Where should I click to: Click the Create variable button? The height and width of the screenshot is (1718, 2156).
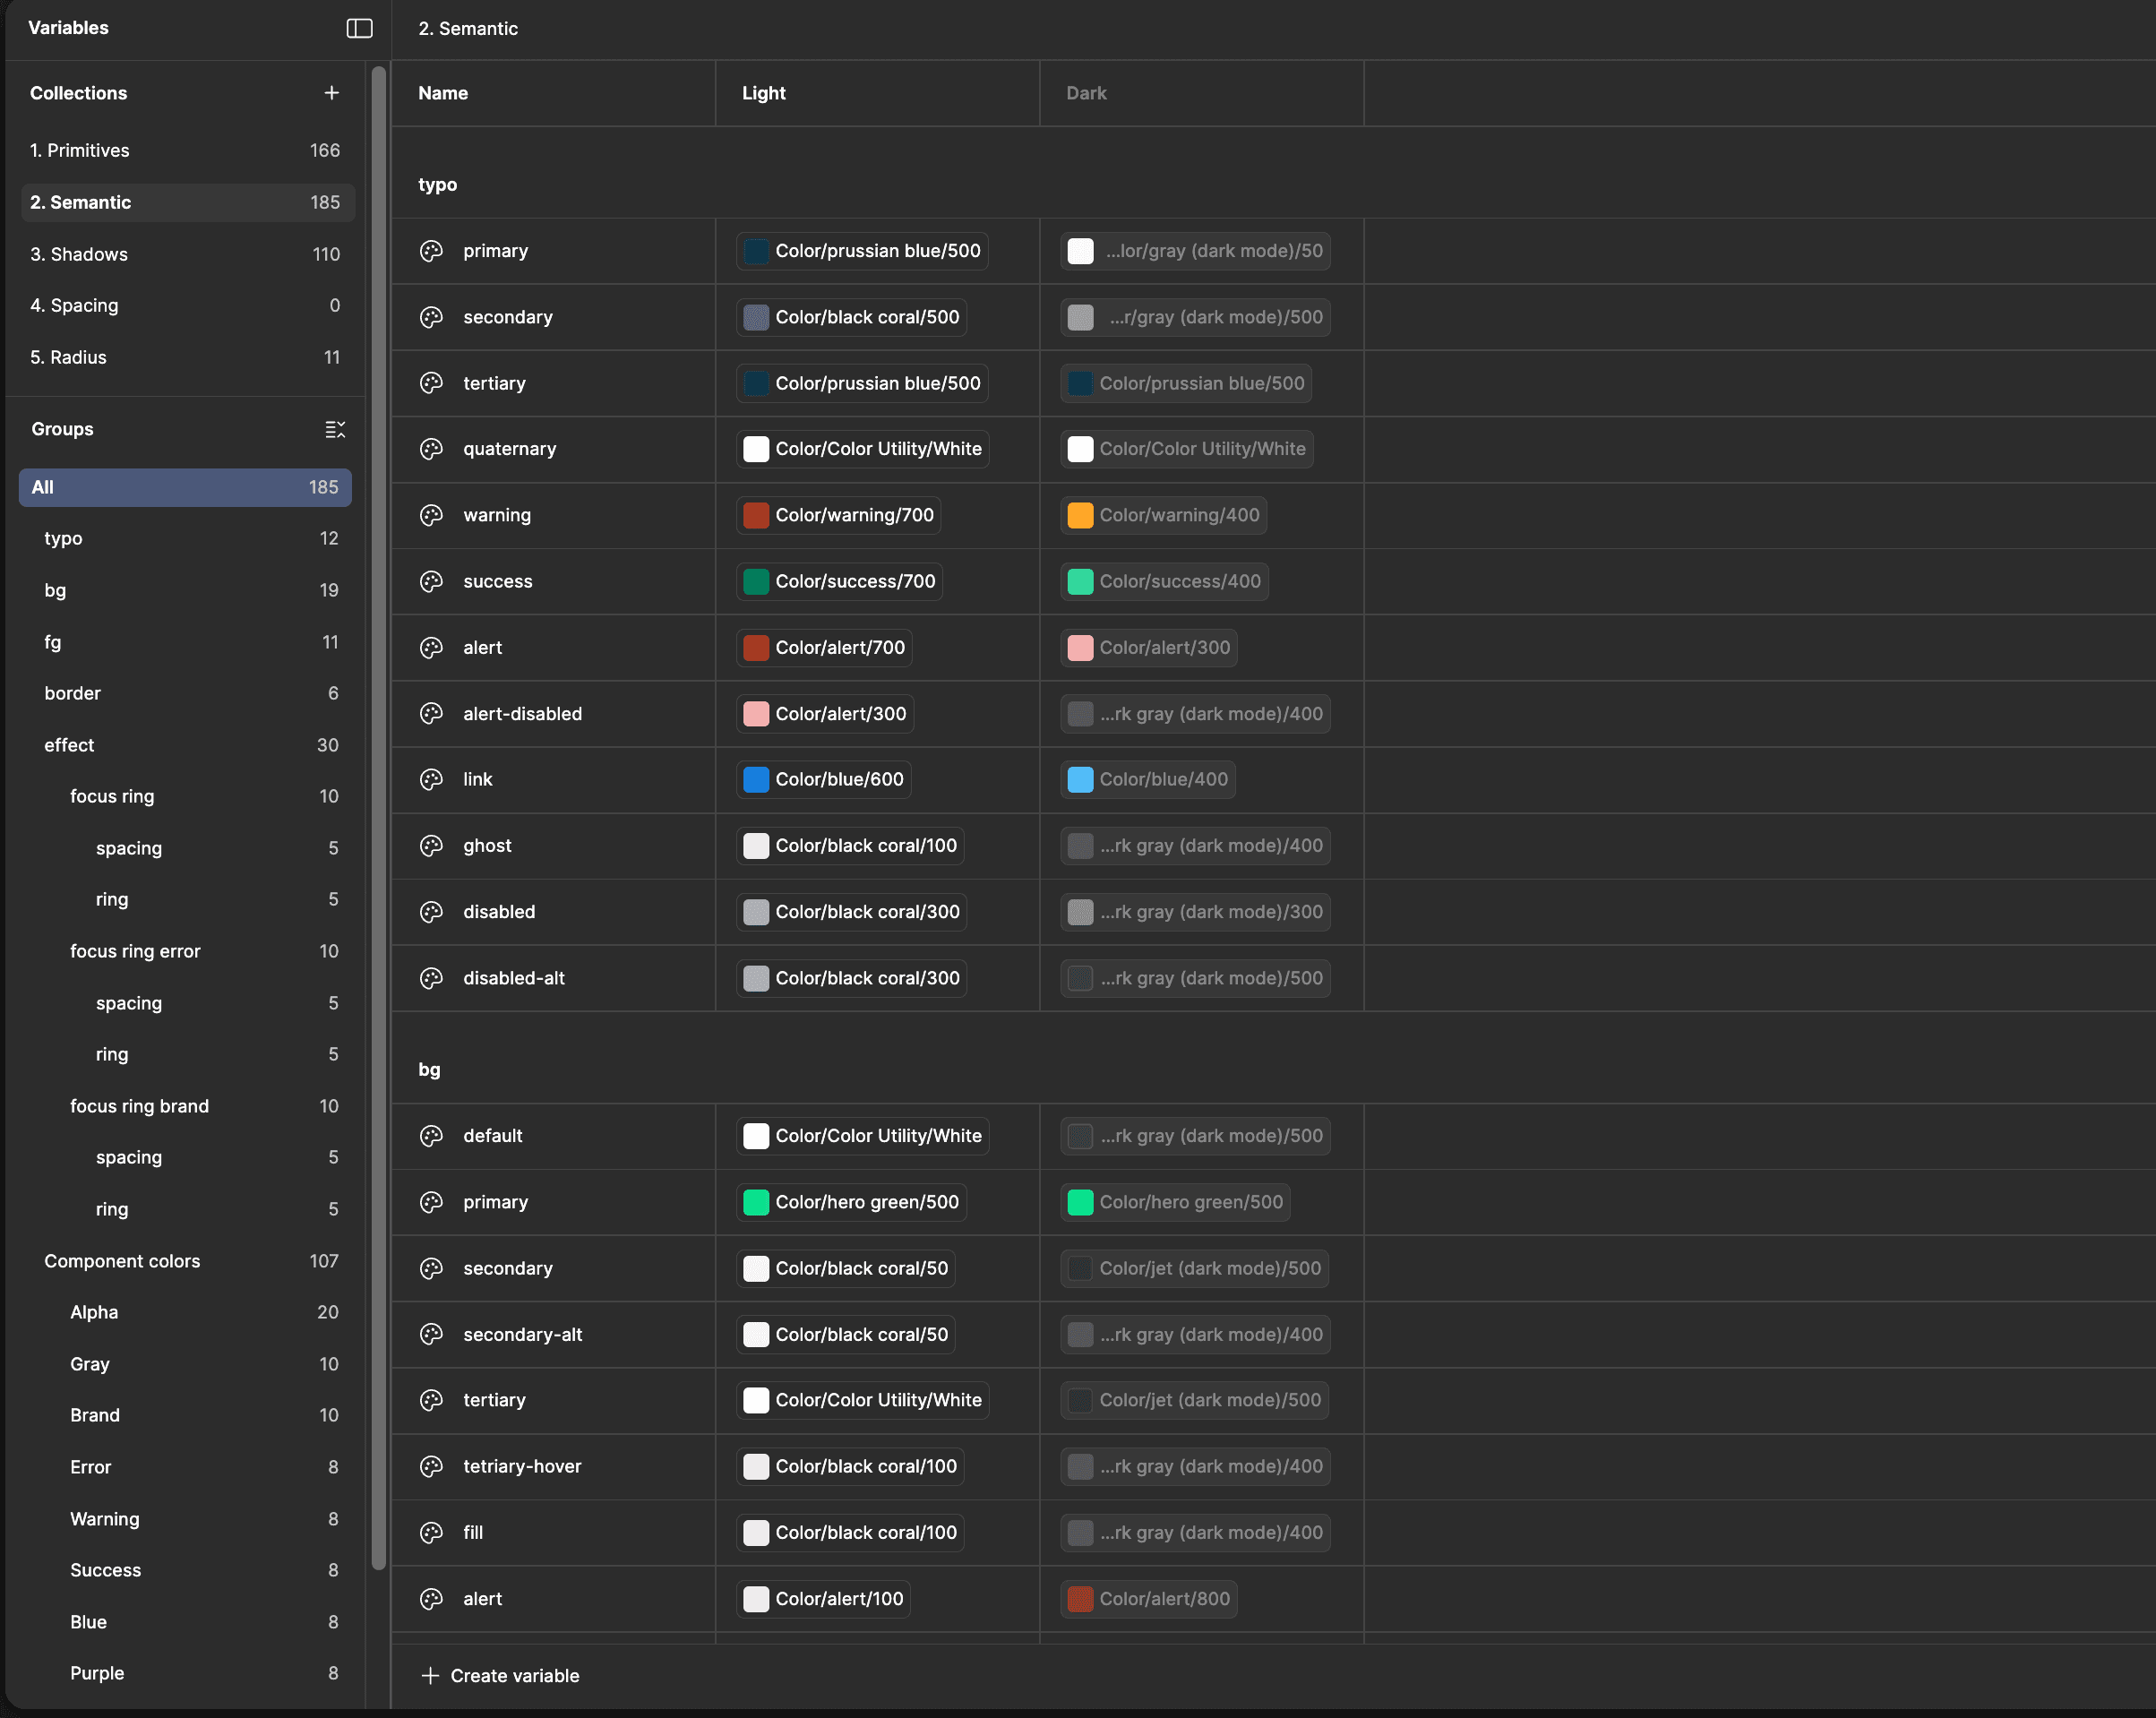(514, 1675)
